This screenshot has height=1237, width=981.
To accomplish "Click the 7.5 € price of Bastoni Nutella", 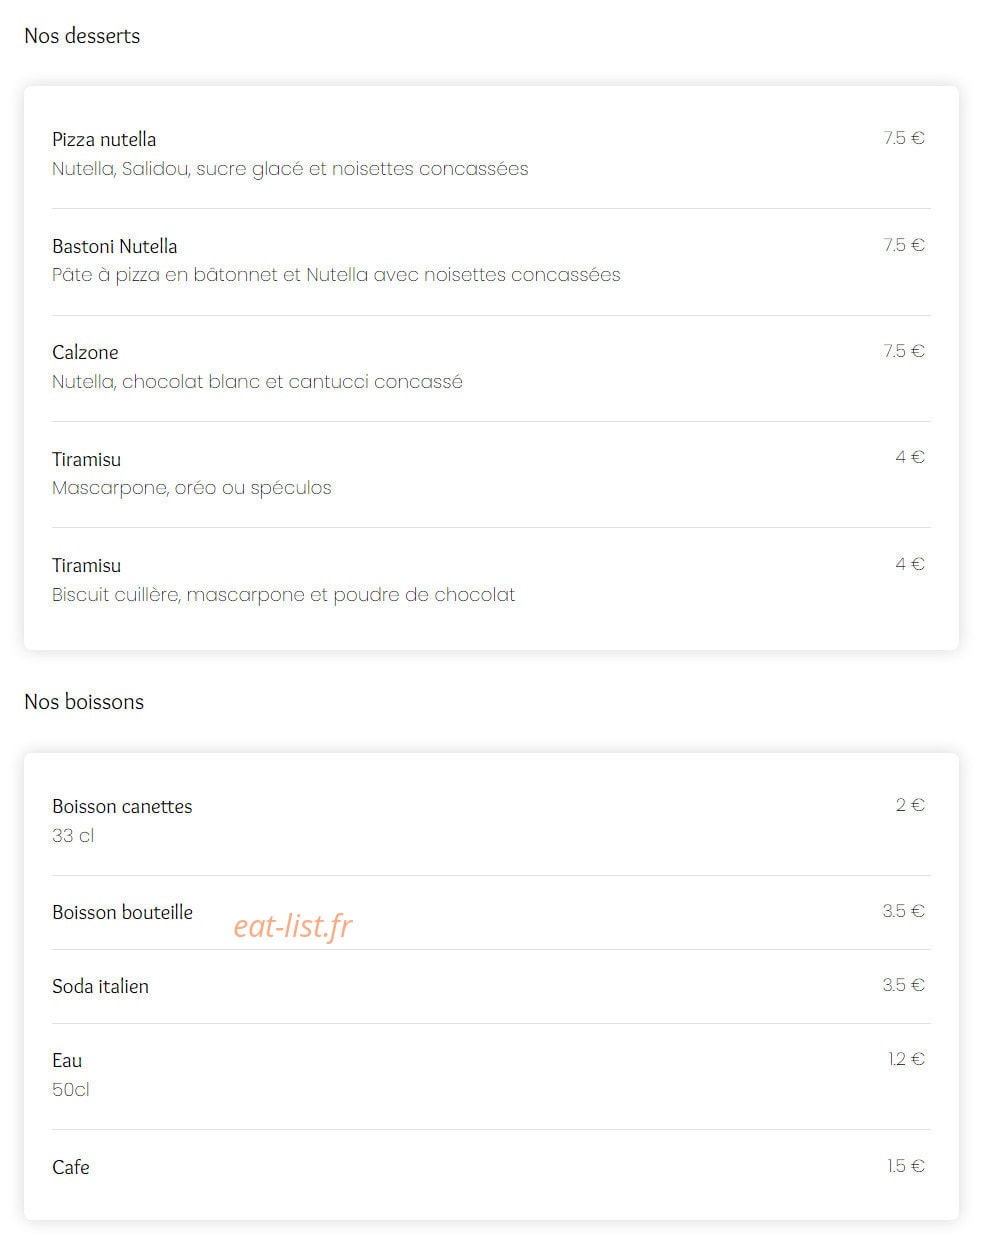I will click(904, 245).
